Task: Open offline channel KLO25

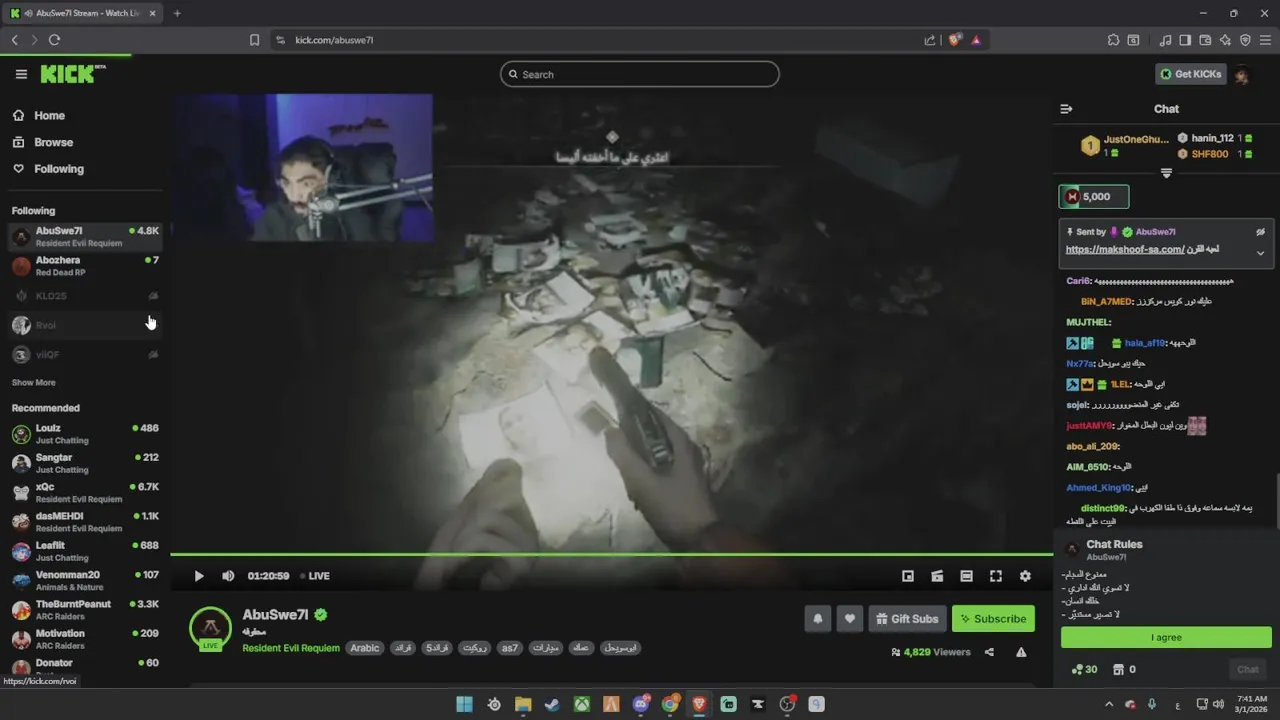Action: [85, 296]
